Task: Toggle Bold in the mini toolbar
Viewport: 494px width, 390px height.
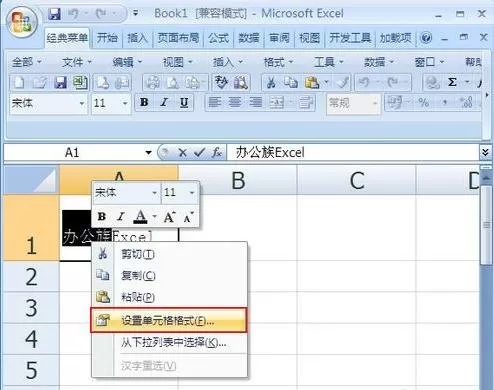Action: point(102,217)
